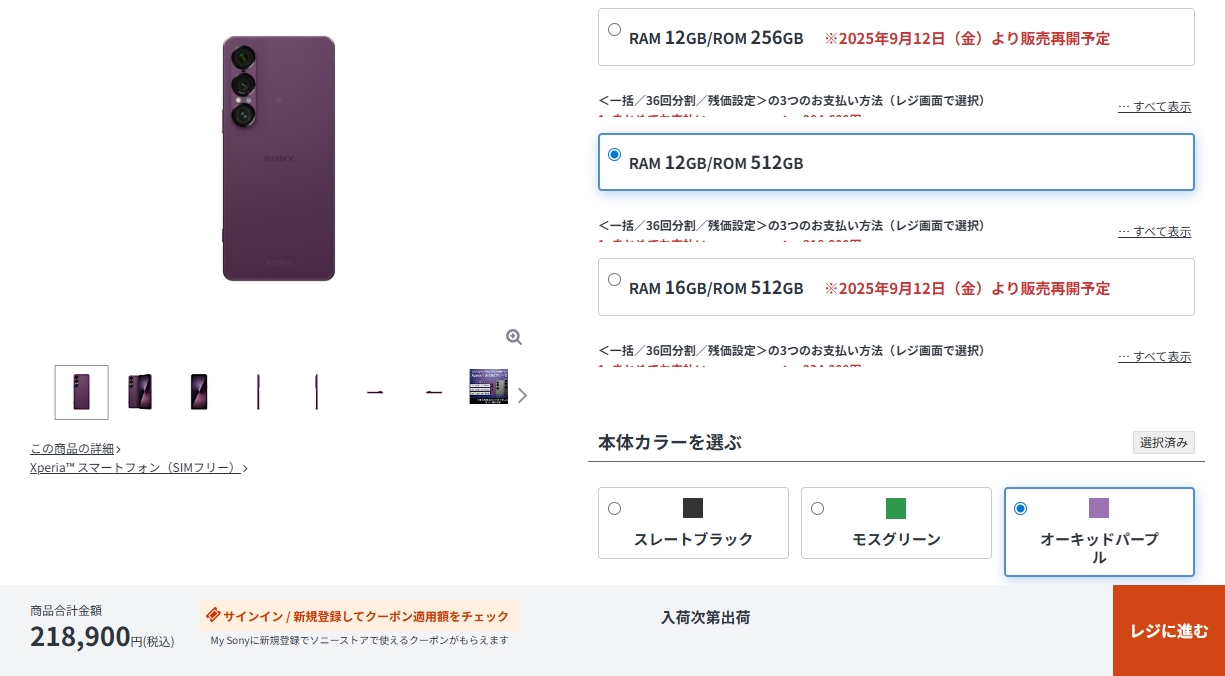
Task: Click the 選択済み badge next to color heading
Action: (x=1164, y=442)
